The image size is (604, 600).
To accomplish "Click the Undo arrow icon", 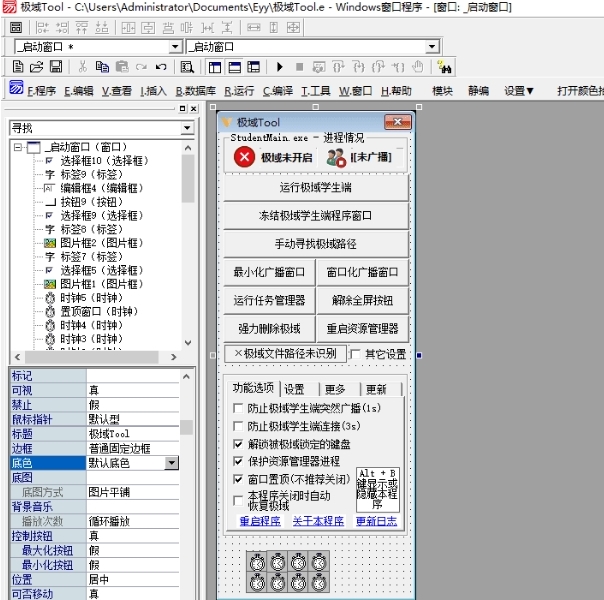I will pyautogui.click(x=161, y=67).
